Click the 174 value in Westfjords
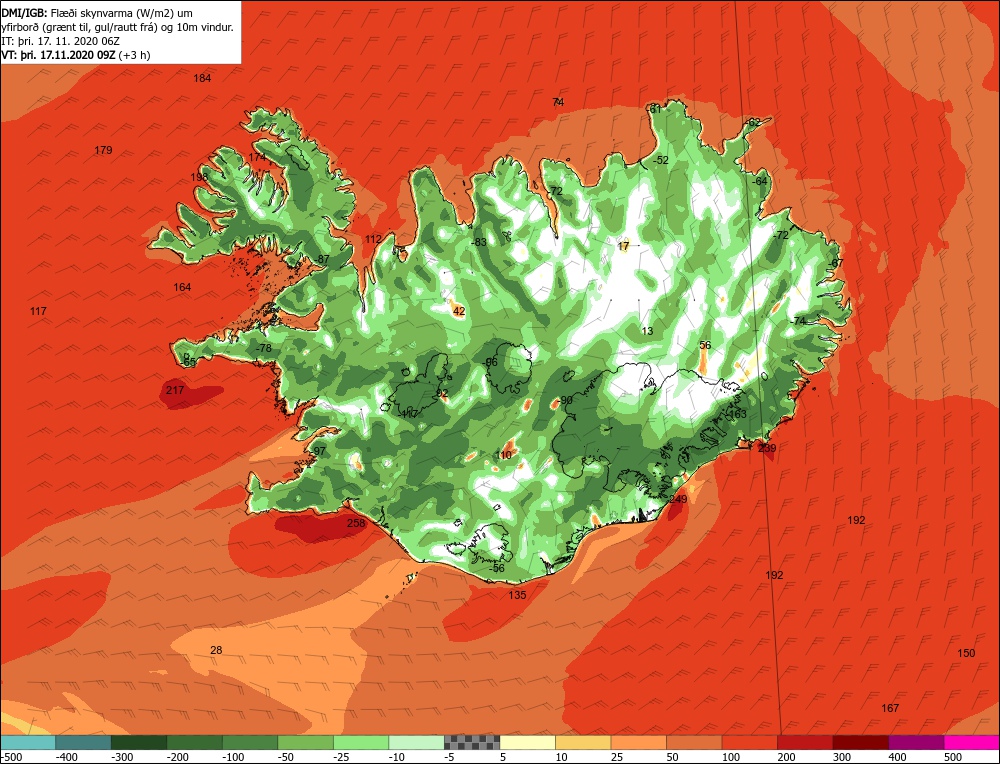1000x764 pixels. point(257,157)
